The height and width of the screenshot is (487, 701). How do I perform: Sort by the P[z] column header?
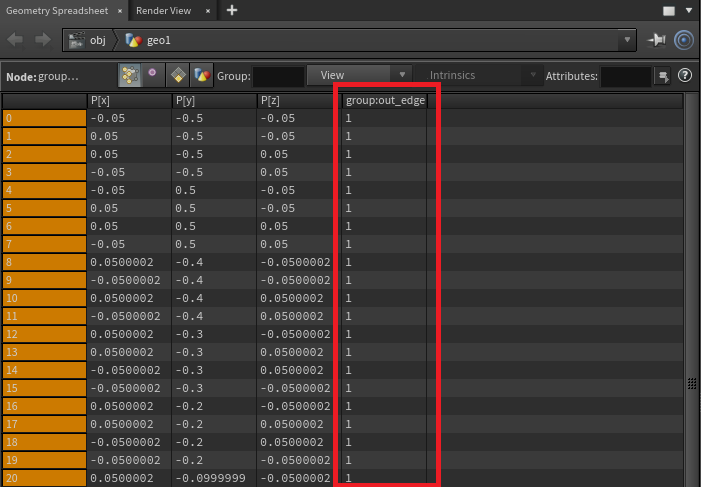(x=299, y=101)
